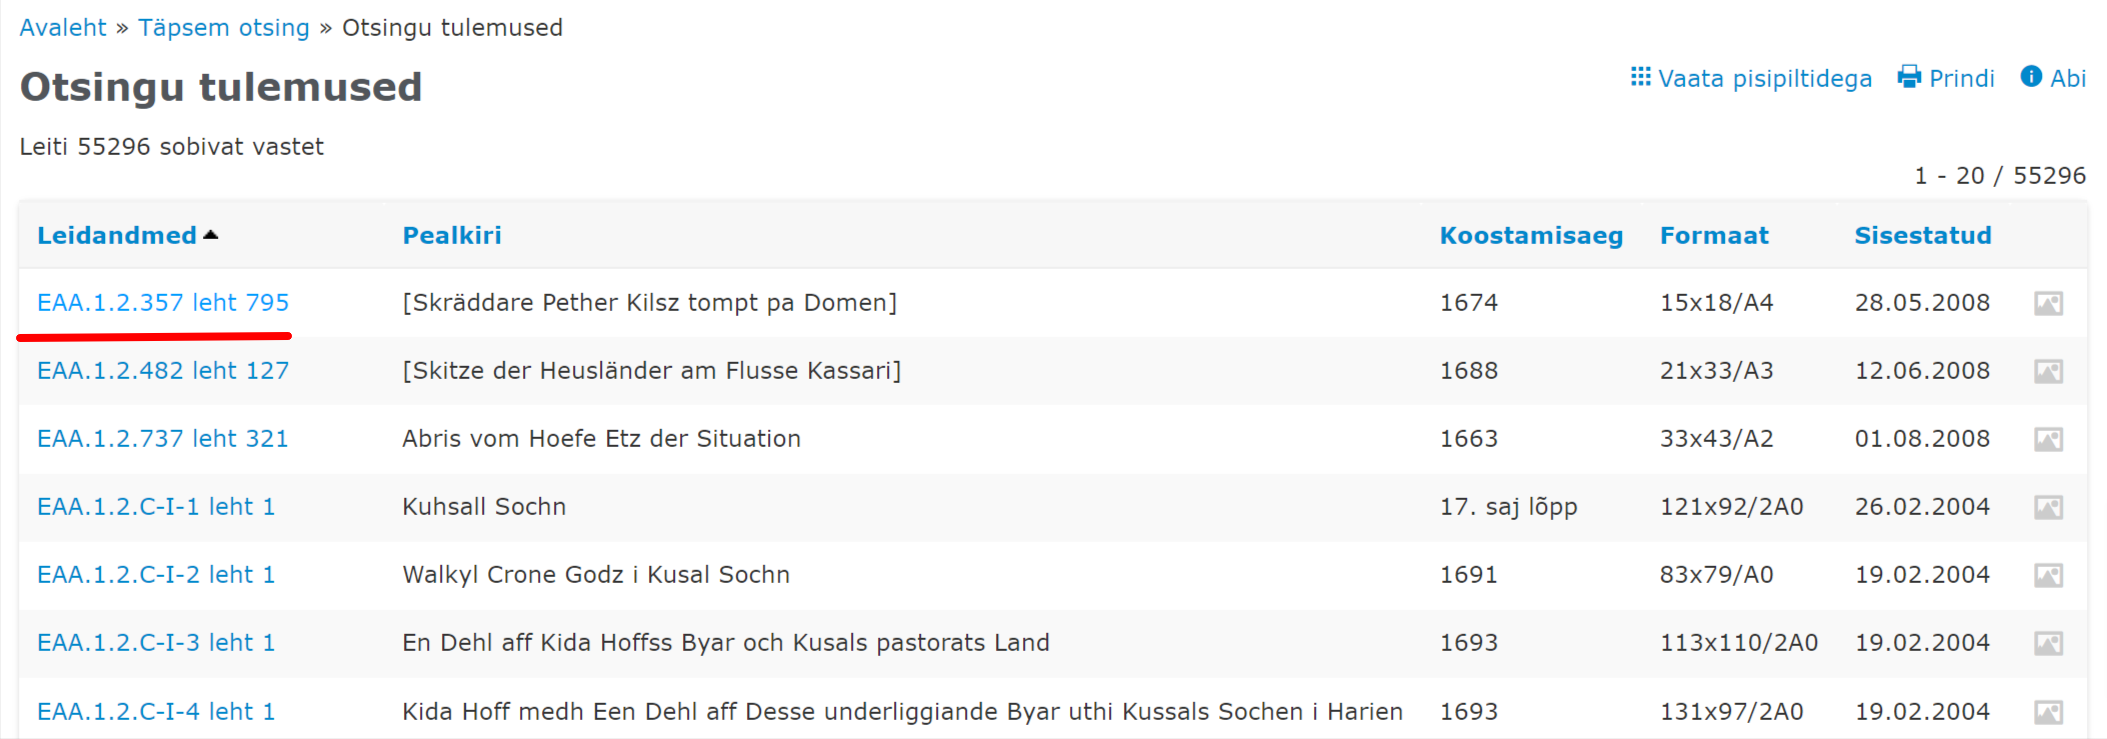Viewport: 2107px width, 739px height.
Task: Click image icon for EAA.1.2.C-I-4 row
Action: click(2048, 711)
